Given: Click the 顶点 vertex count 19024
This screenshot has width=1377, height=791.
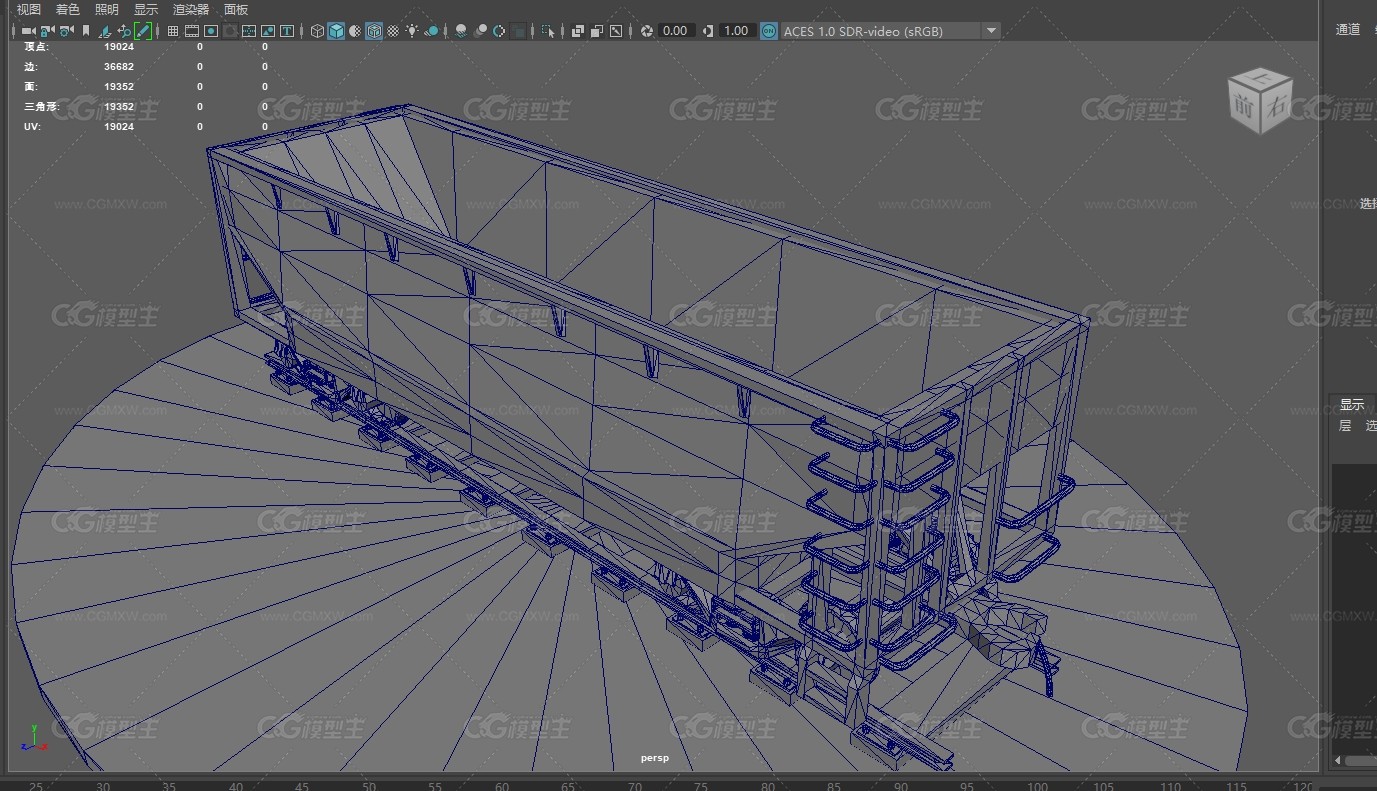Looking at the screenshot, I should pyautogui.click(x=119, y=46).
